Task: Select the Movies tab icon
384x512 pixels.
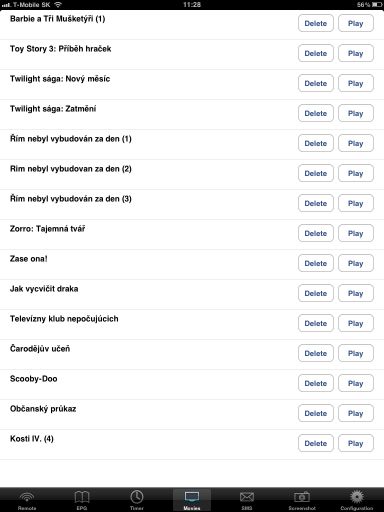Action: point(192,499)
